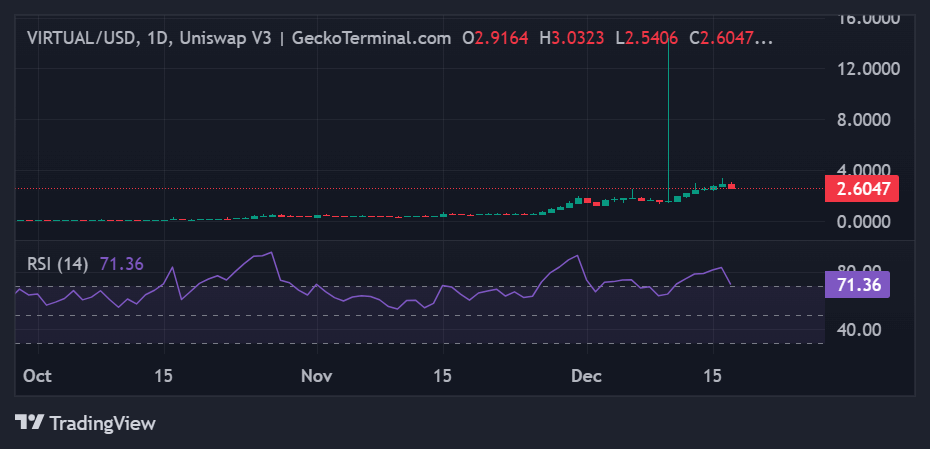The image size is (930, 449).
Task: Click the 40.00 RSI axis label
Action: pyautogui.click(x=859, y=330)
